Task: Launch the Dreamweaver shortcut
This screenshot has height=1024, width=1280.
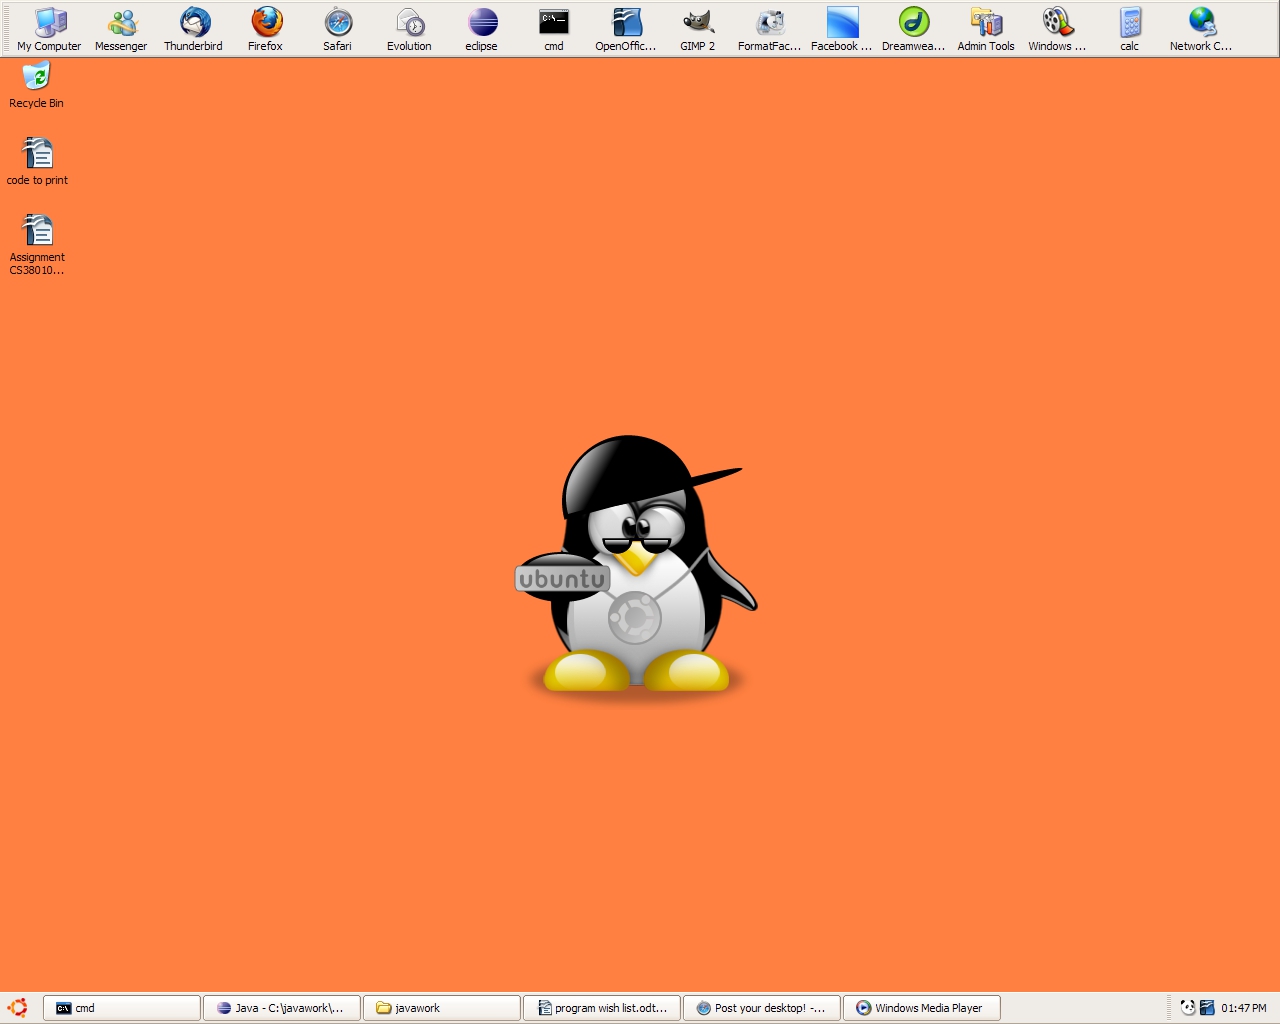Action: tap(914, 29)
